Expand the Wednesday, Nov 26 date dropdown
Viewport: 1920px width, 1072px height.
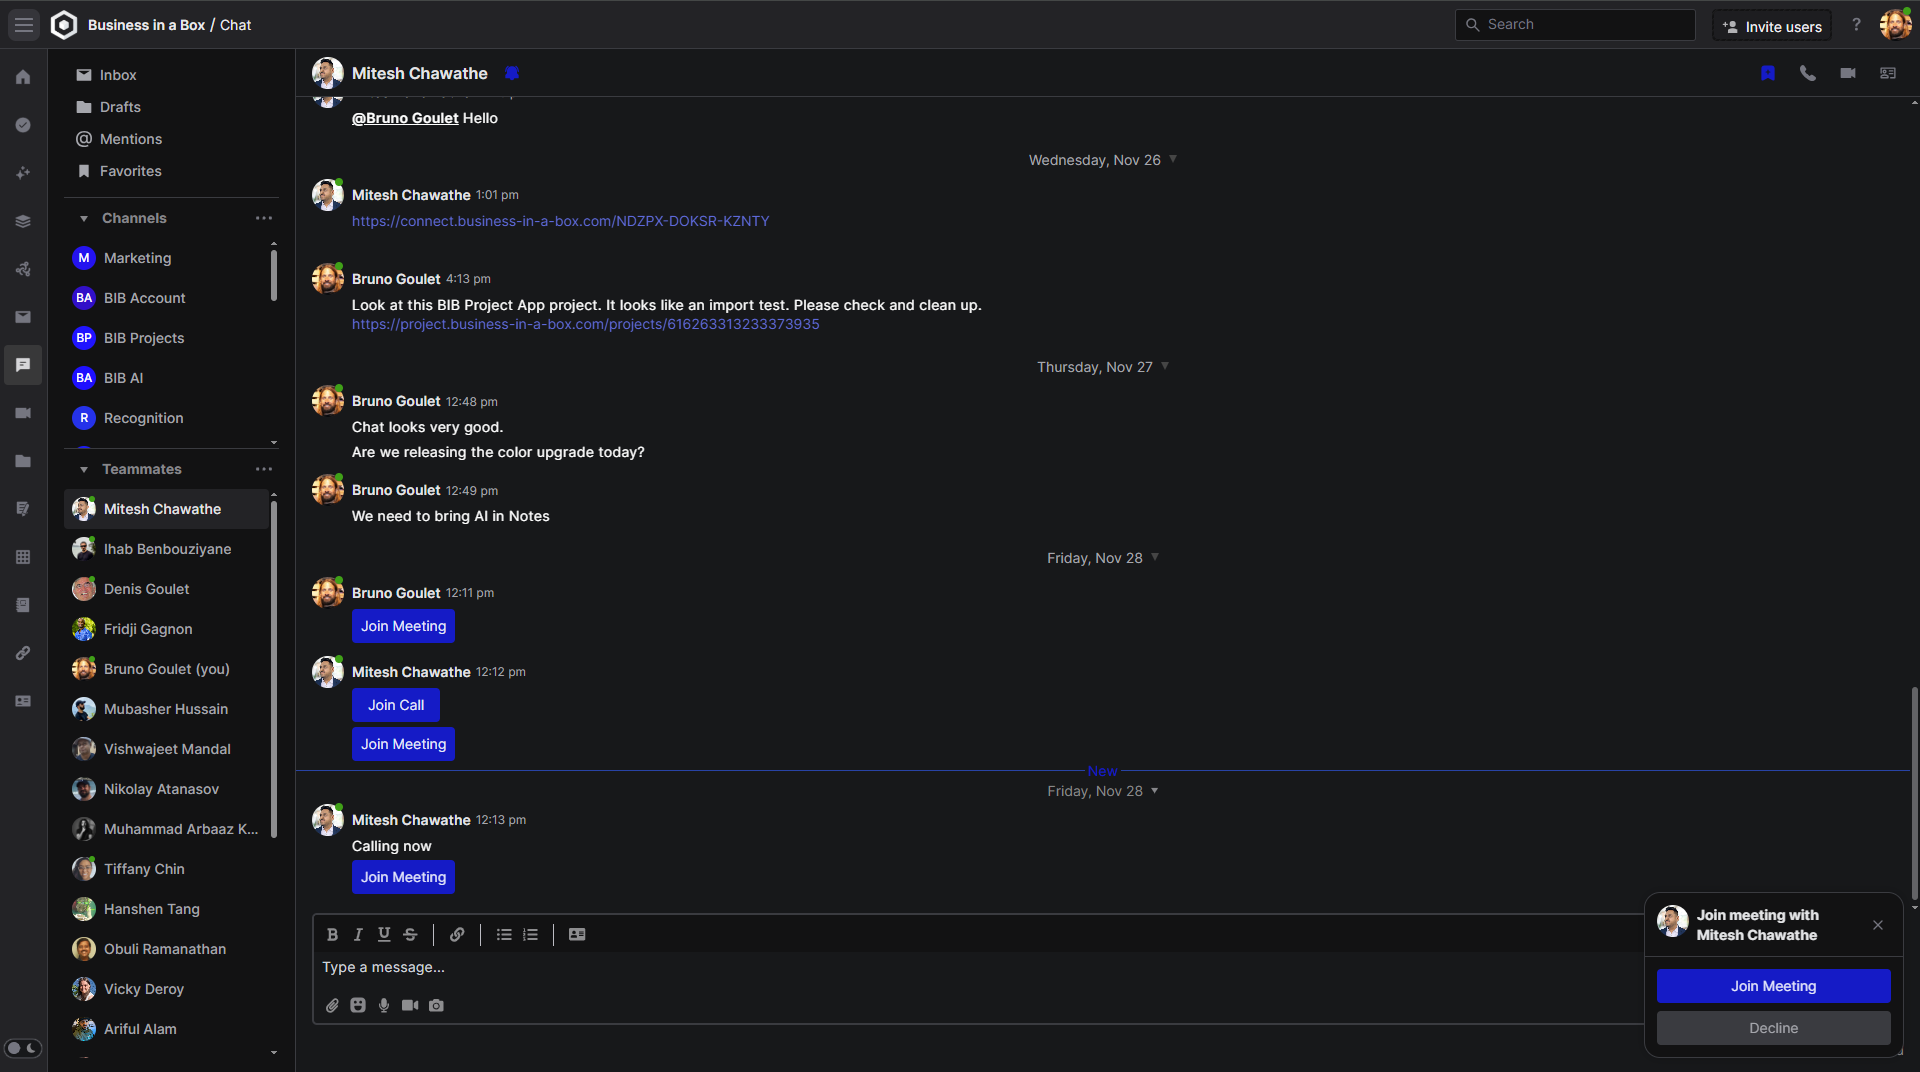pyautogui.click(x=1173, y=159)
